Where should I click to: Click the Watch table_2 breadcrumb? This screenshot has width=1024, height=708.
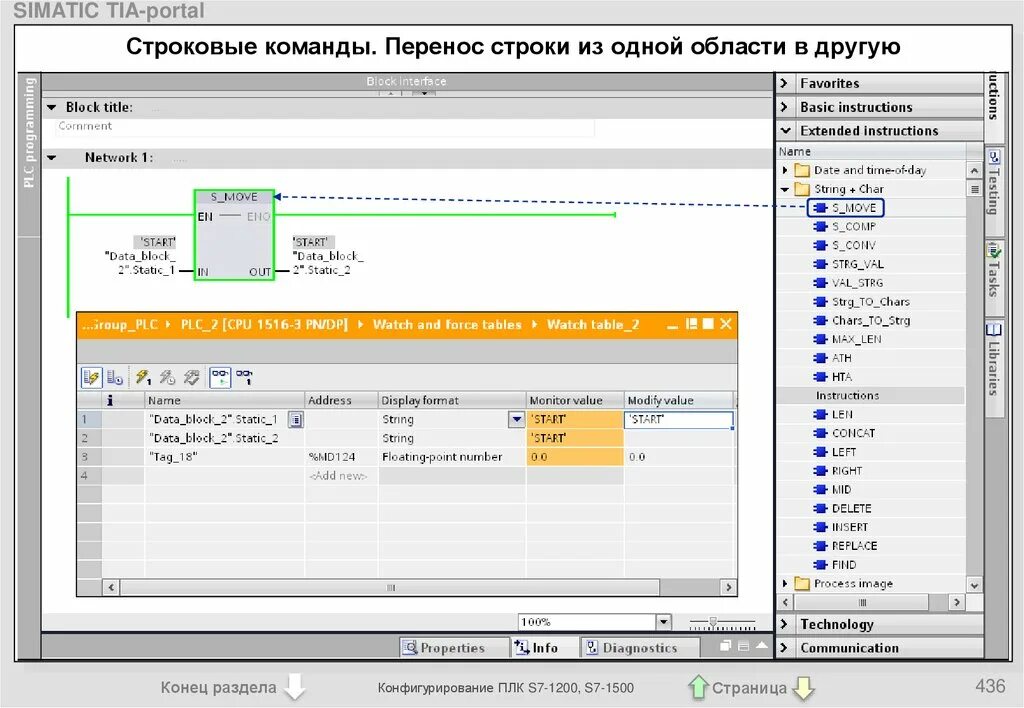tap(593, 325)
